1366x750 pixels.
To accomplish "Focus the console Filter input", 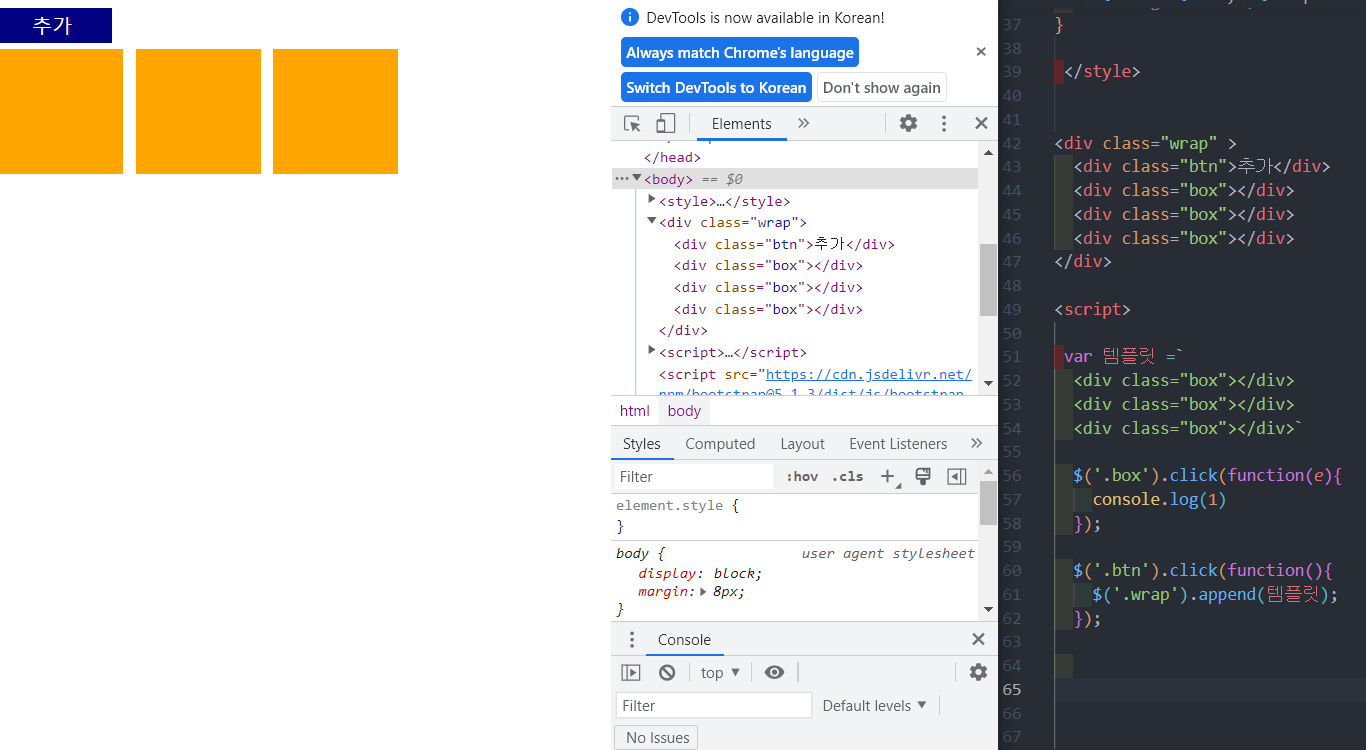I will click(x=713, y=706).
